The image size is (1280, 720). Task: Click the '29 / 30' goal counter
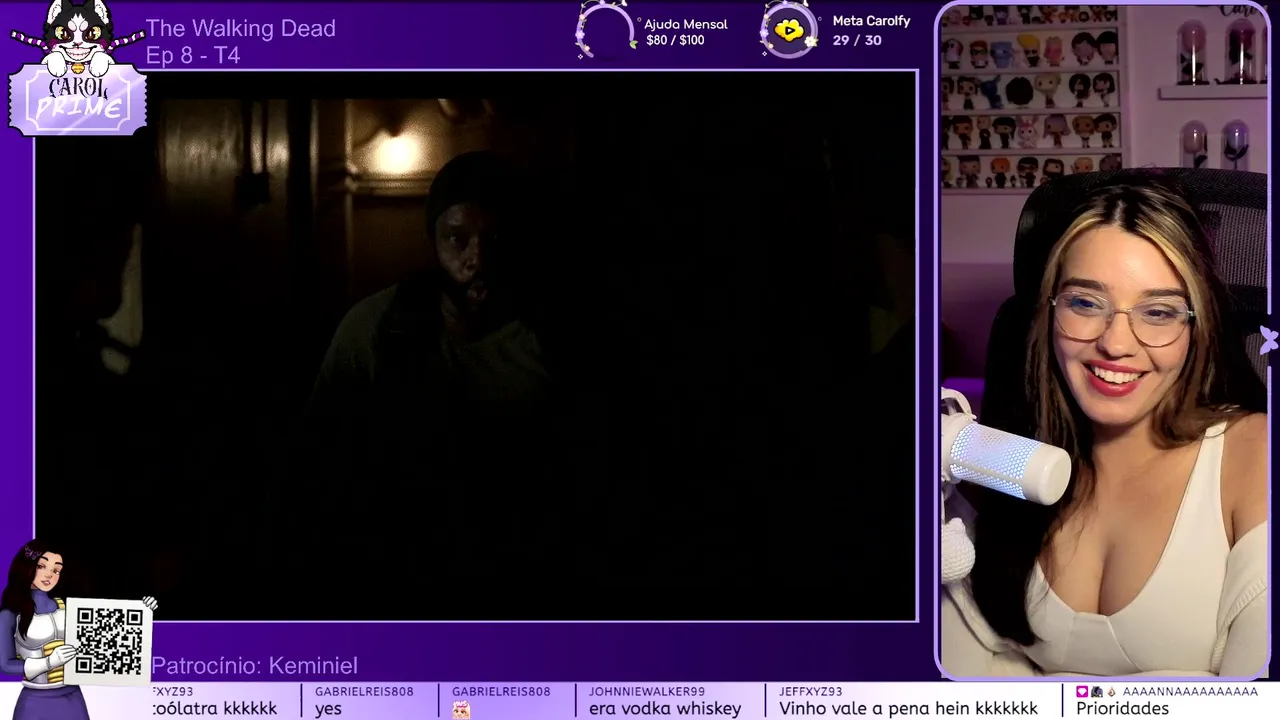point(857,40)
